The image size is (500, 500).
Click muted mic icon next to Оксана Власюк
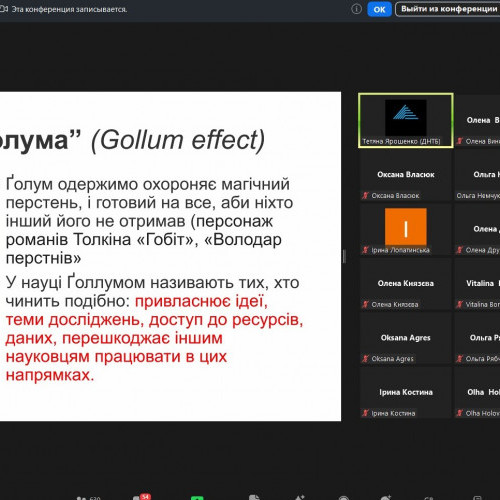(366, 196)
